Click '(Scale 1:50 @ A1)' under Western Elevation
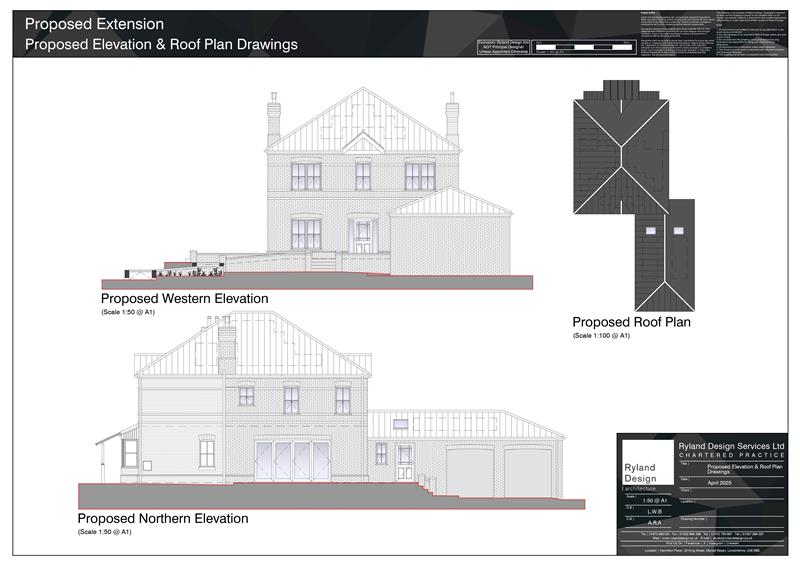This screenshot has width=800, height=565. point(128,312)
